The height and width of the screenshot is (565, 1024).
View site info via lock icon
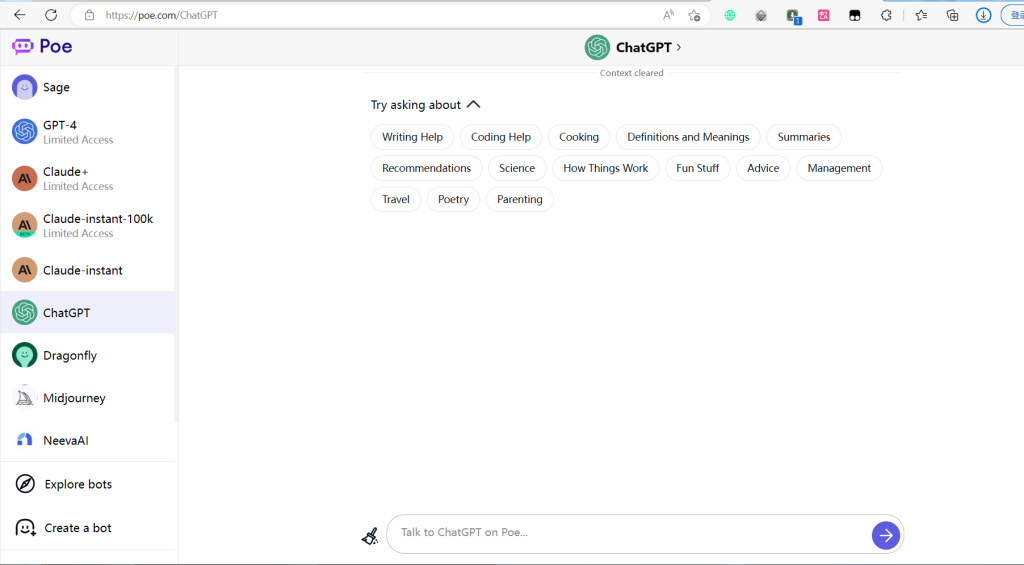point(89,14)
